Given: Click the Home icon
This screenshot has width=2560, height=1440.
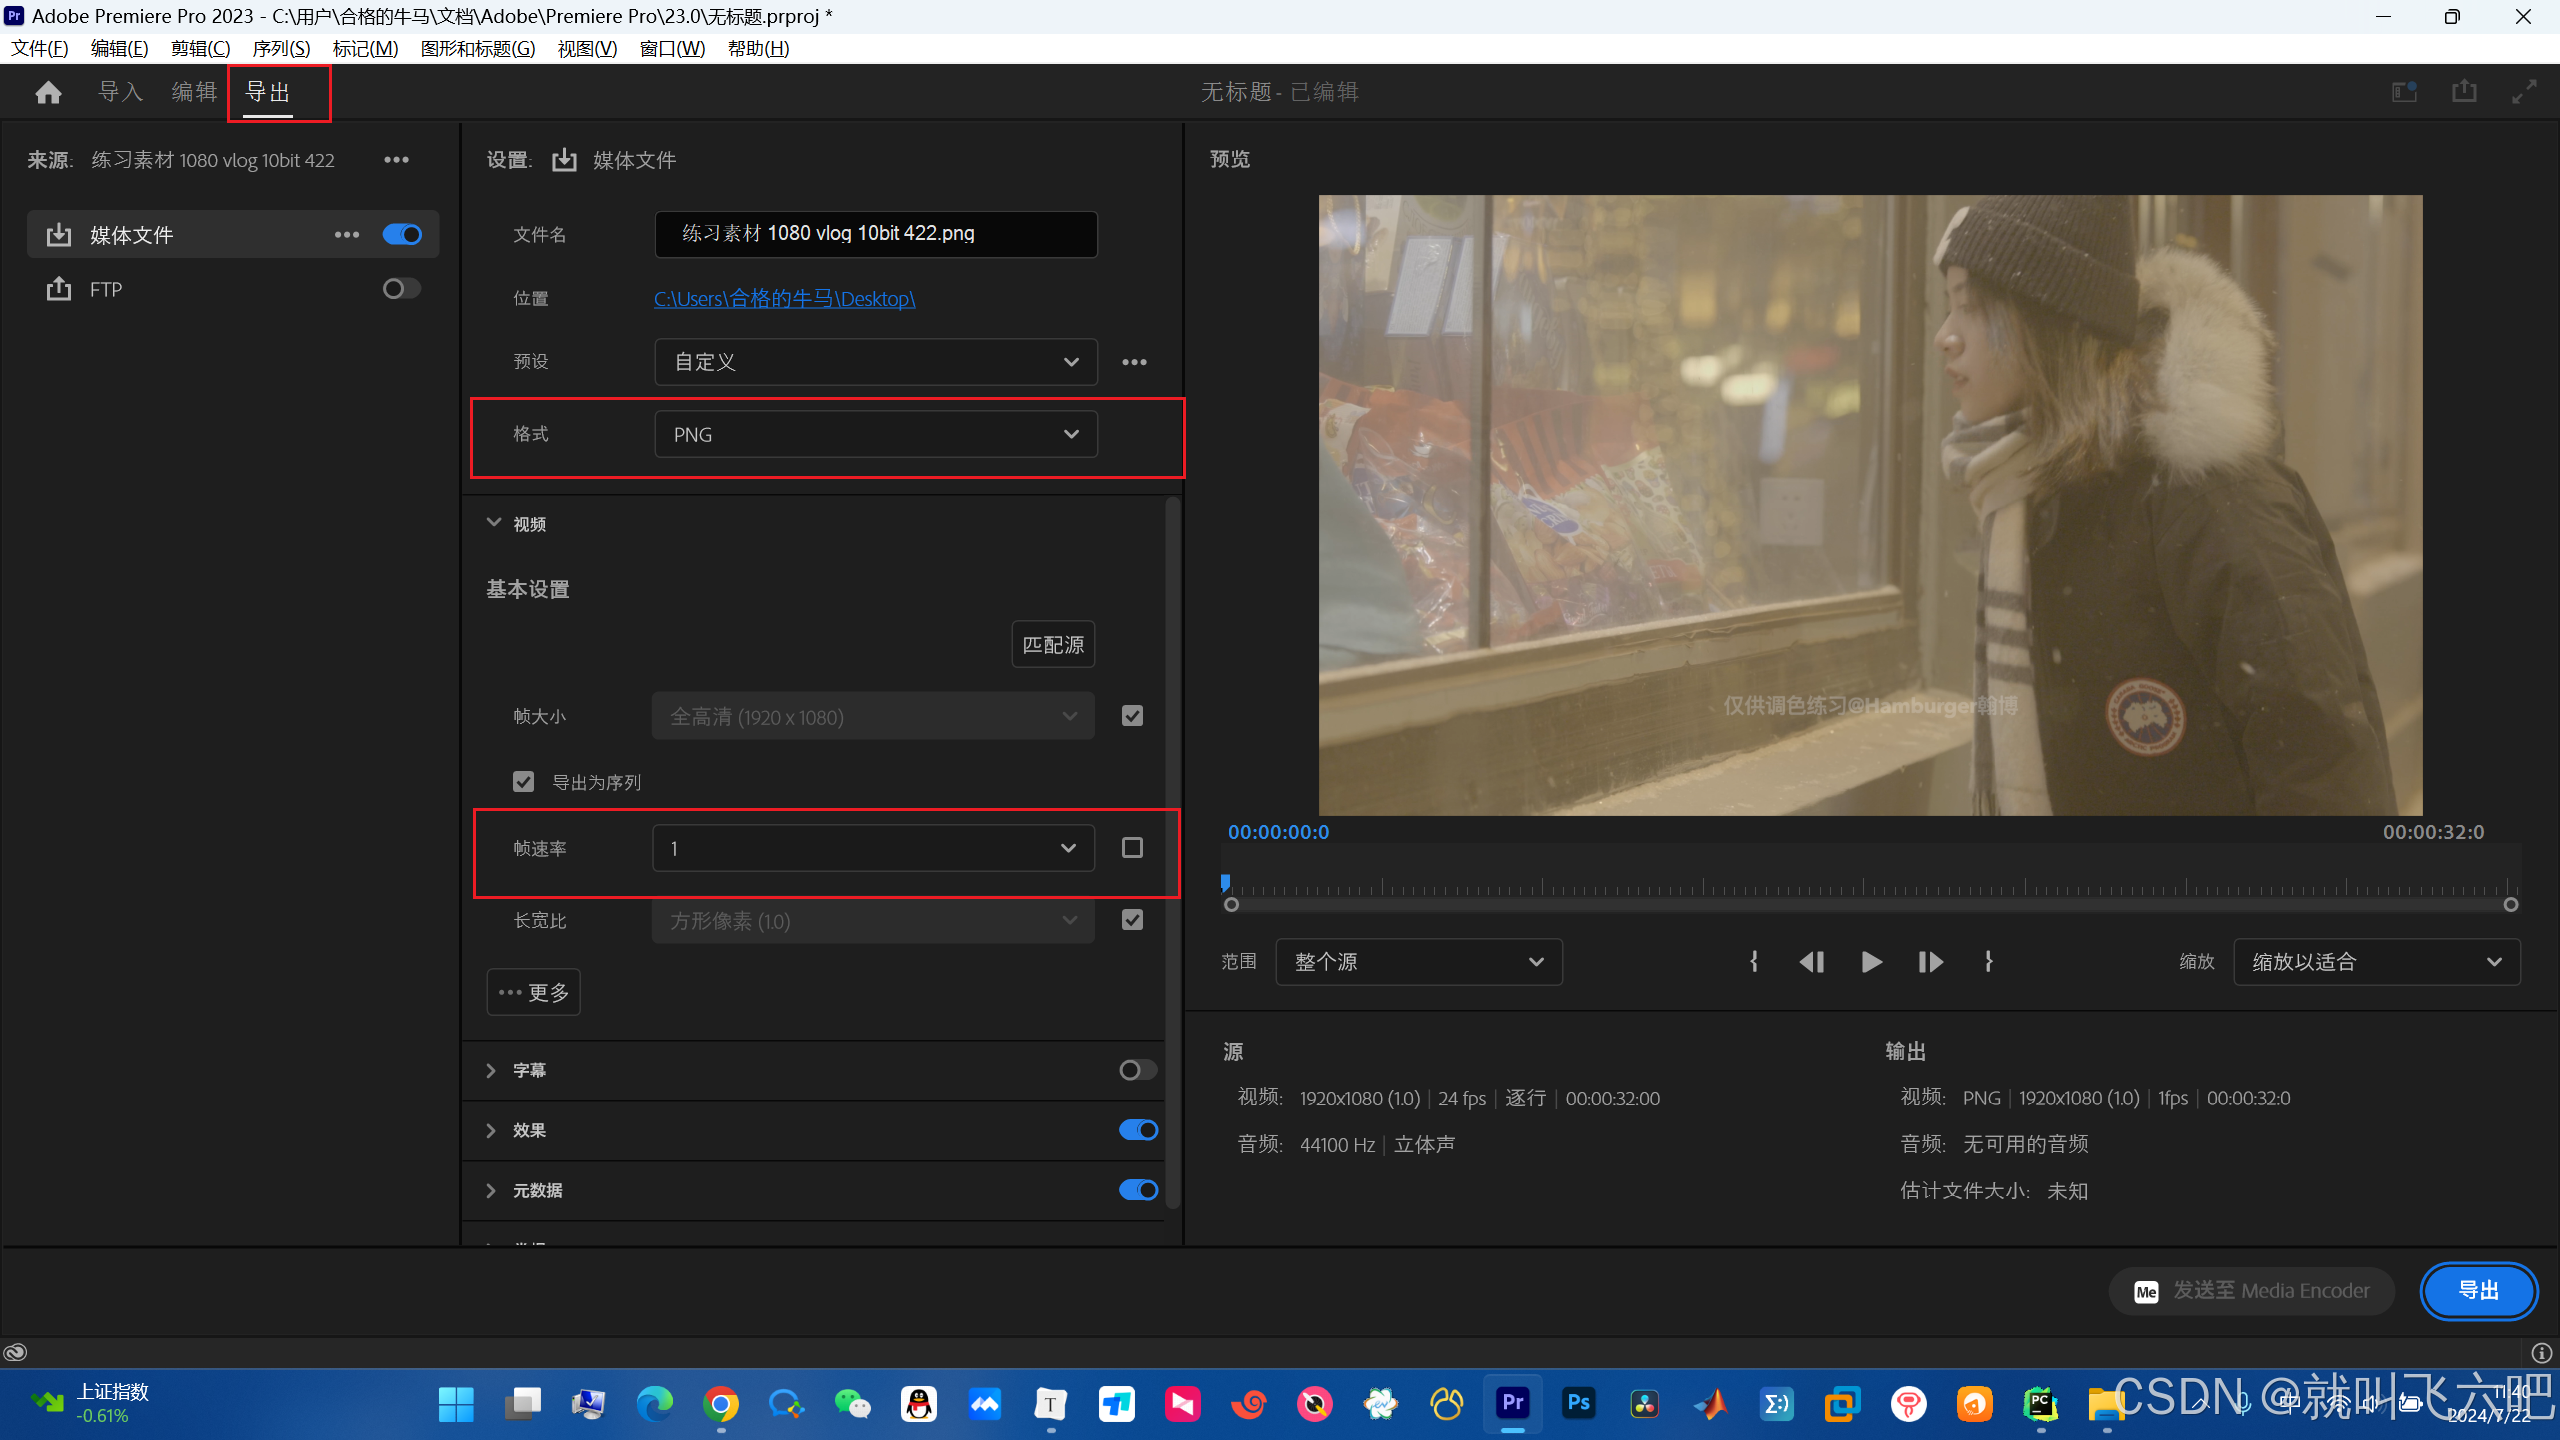Looking at the screenshot, I should click(48, 93).
